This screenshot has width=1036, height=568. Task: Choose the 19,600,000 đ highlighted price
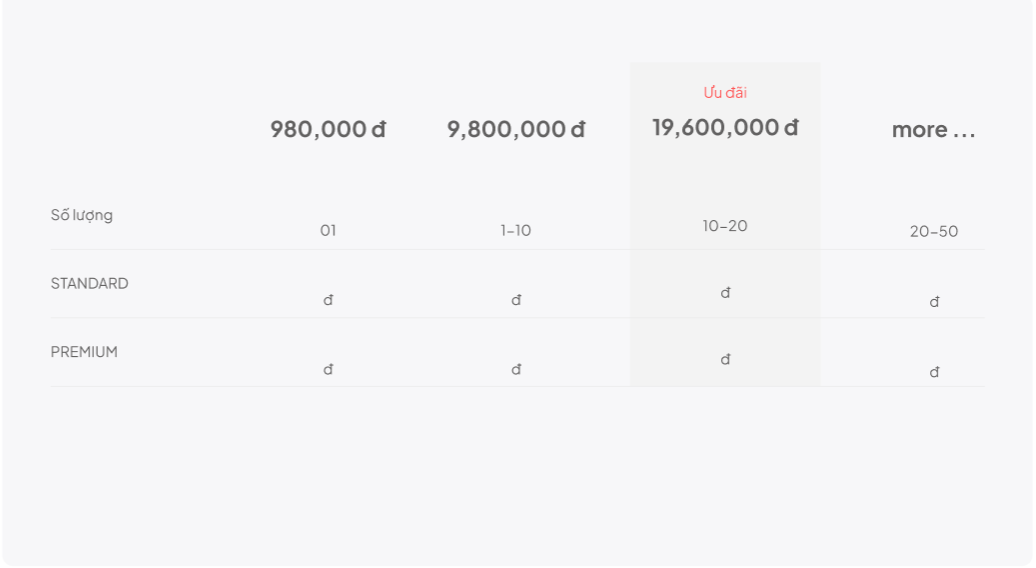tap(725, 128)
